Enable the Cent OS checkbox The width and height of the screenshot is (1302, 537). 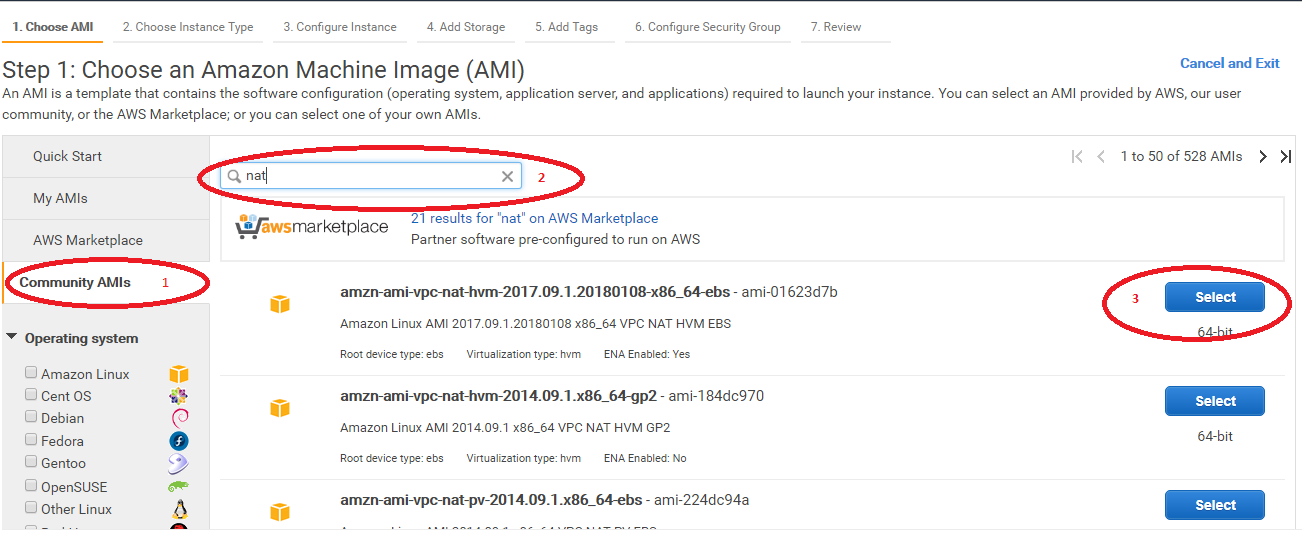[x=32, y=395]
